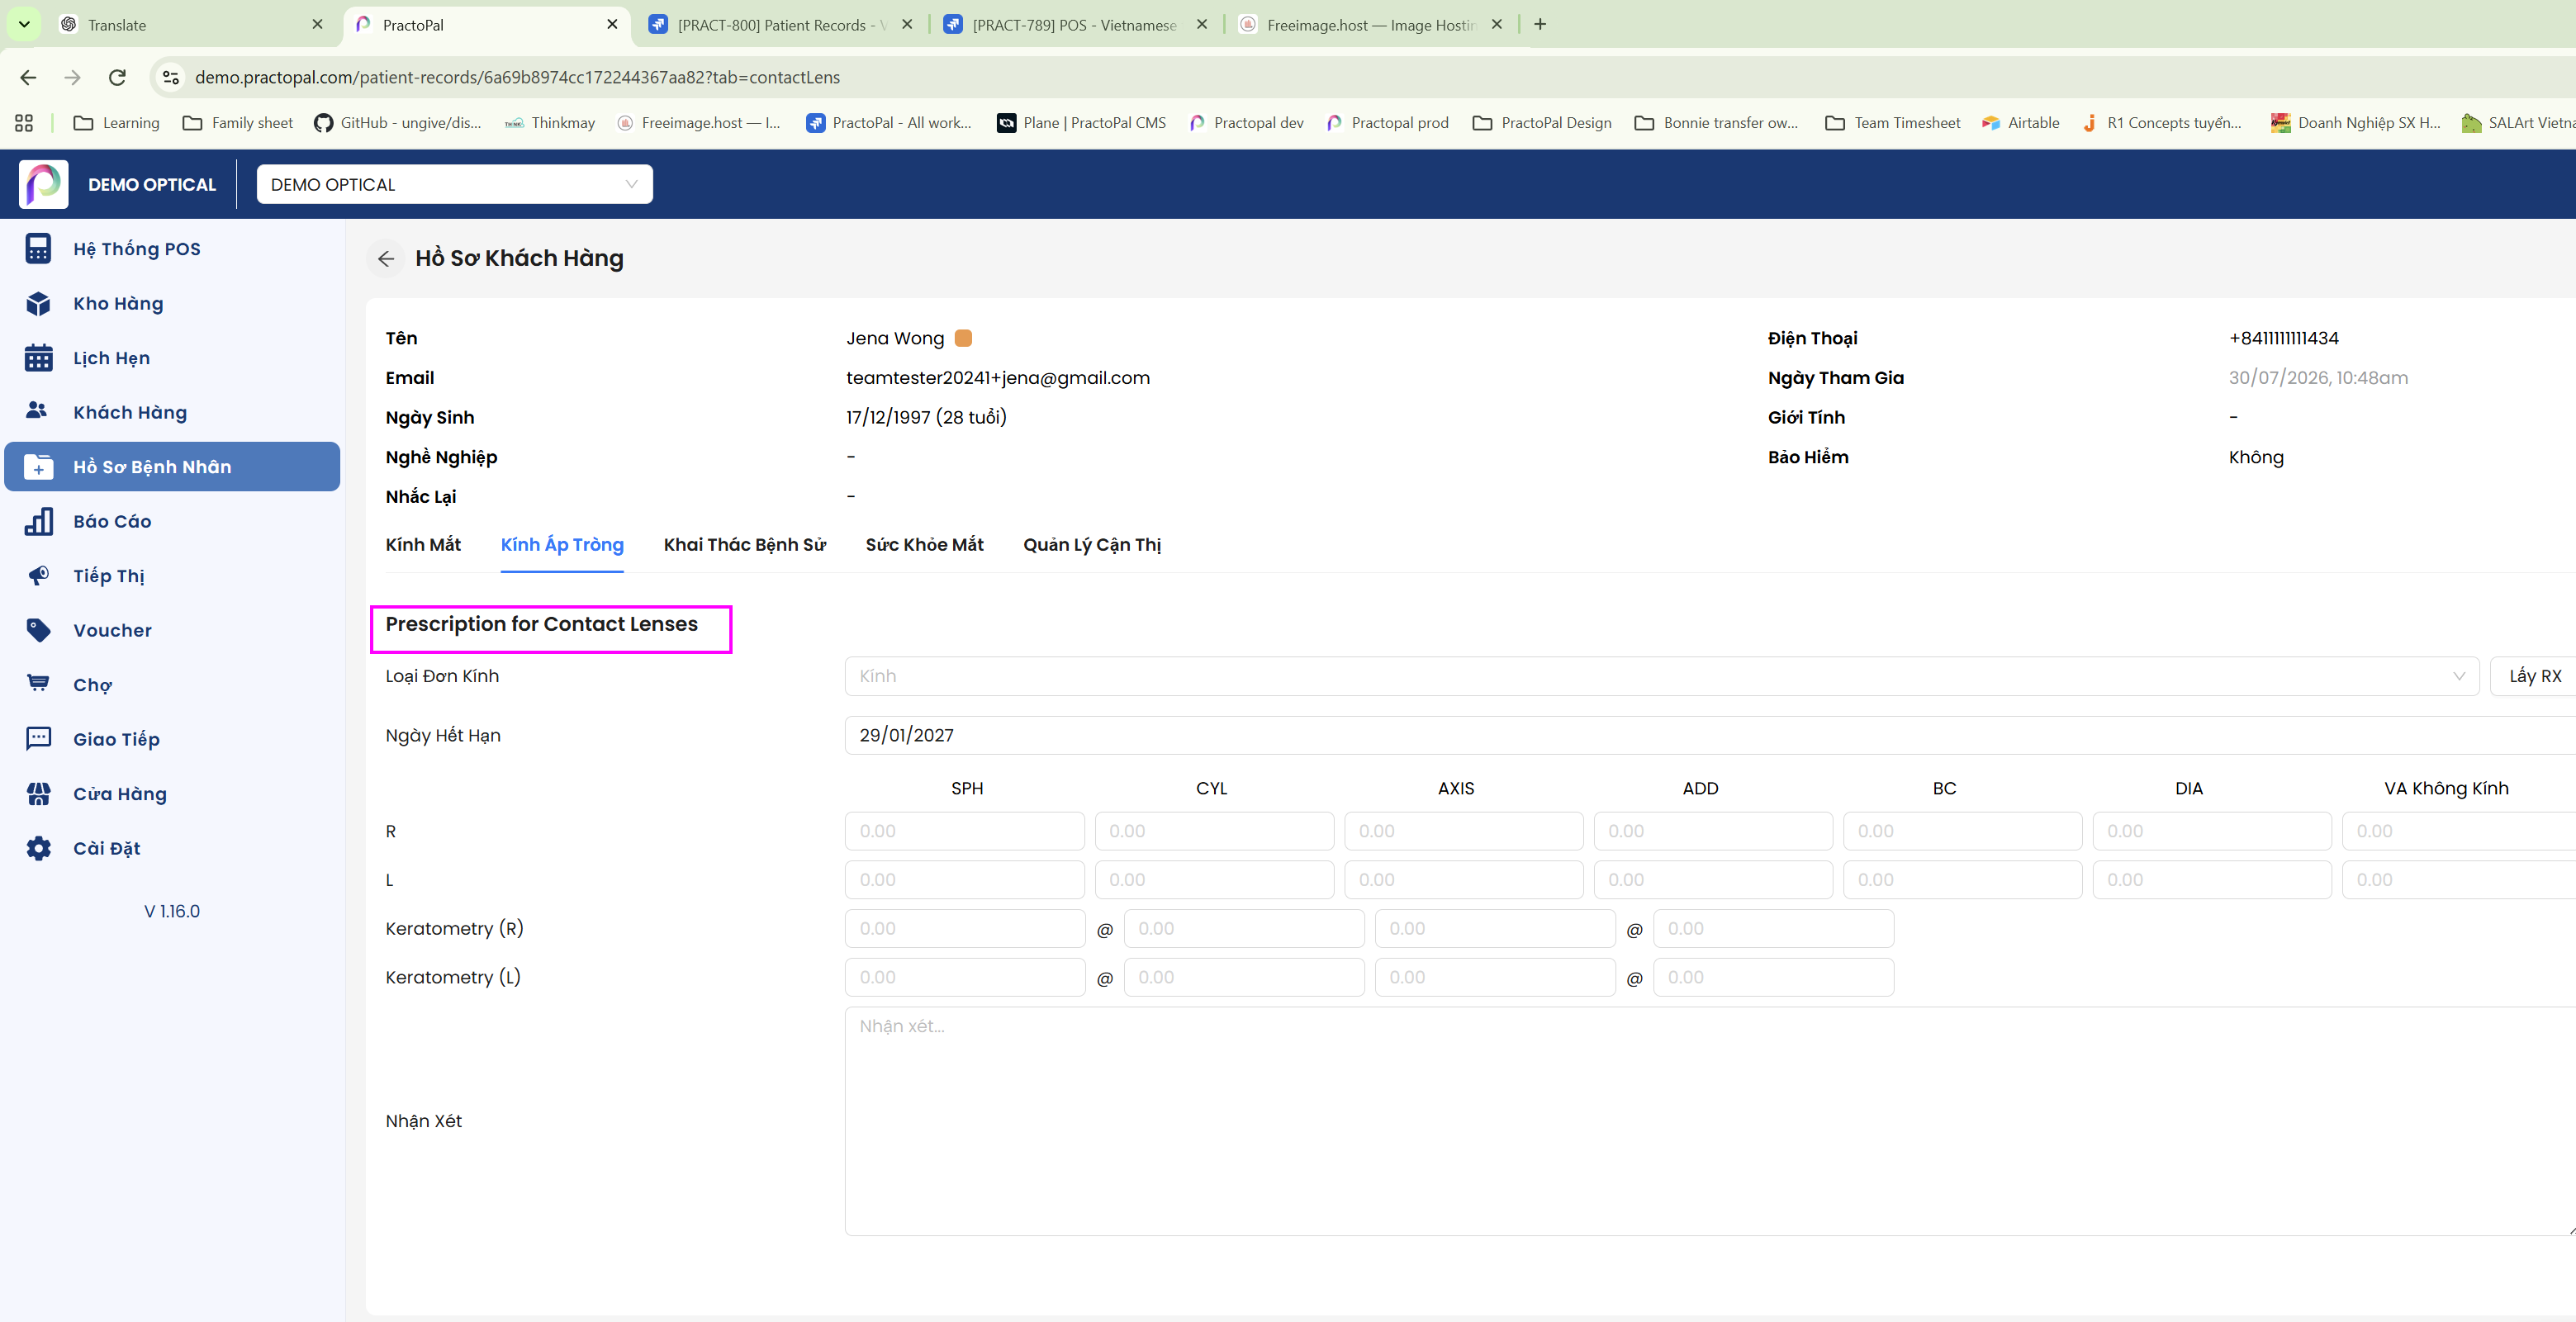Open the Team Timesheet bookmark folder
Image resolution: width=2576 pixels, height=1322 pixels.
pos(1892,123)
